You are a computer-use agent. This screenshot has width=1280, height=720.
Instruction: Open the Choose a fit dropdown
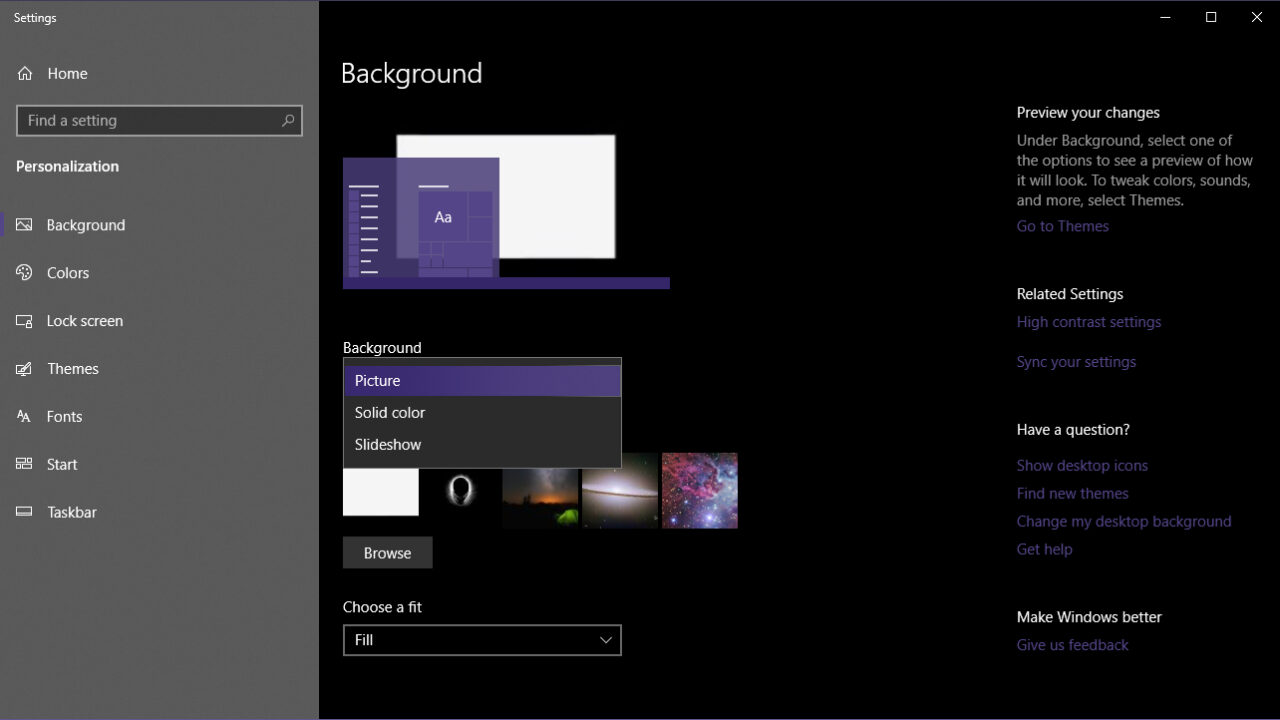(x=482, y=640)
